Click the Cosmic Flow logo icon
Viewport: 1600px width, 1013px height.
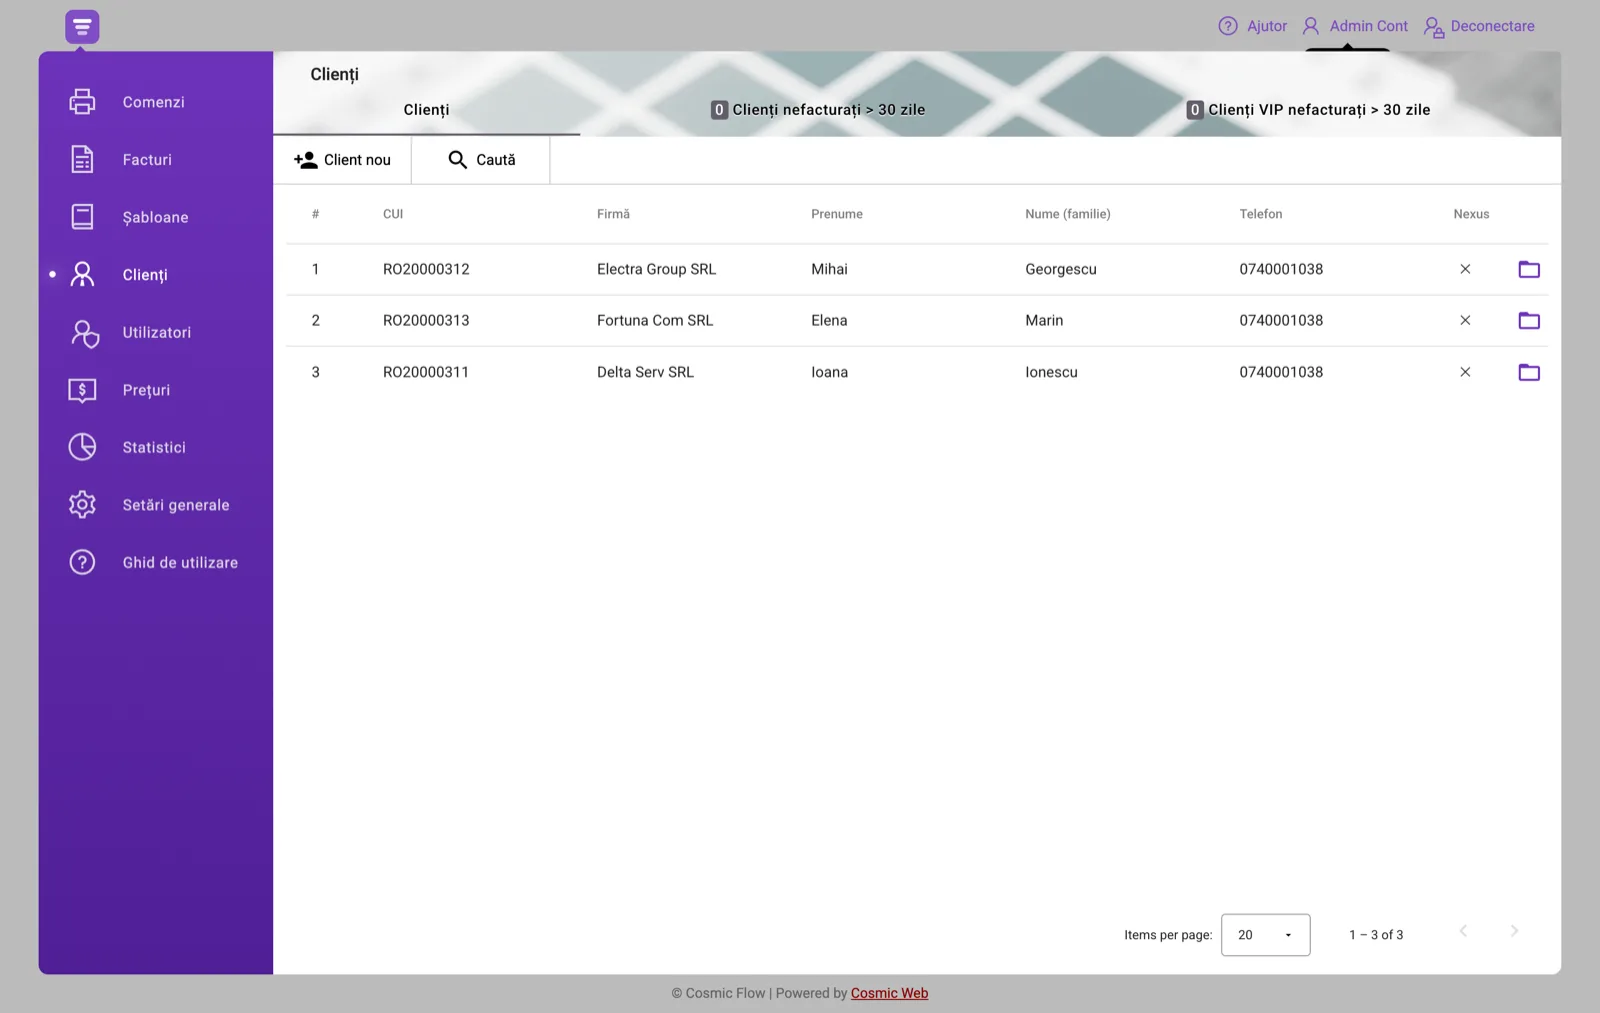coord(82,27)
